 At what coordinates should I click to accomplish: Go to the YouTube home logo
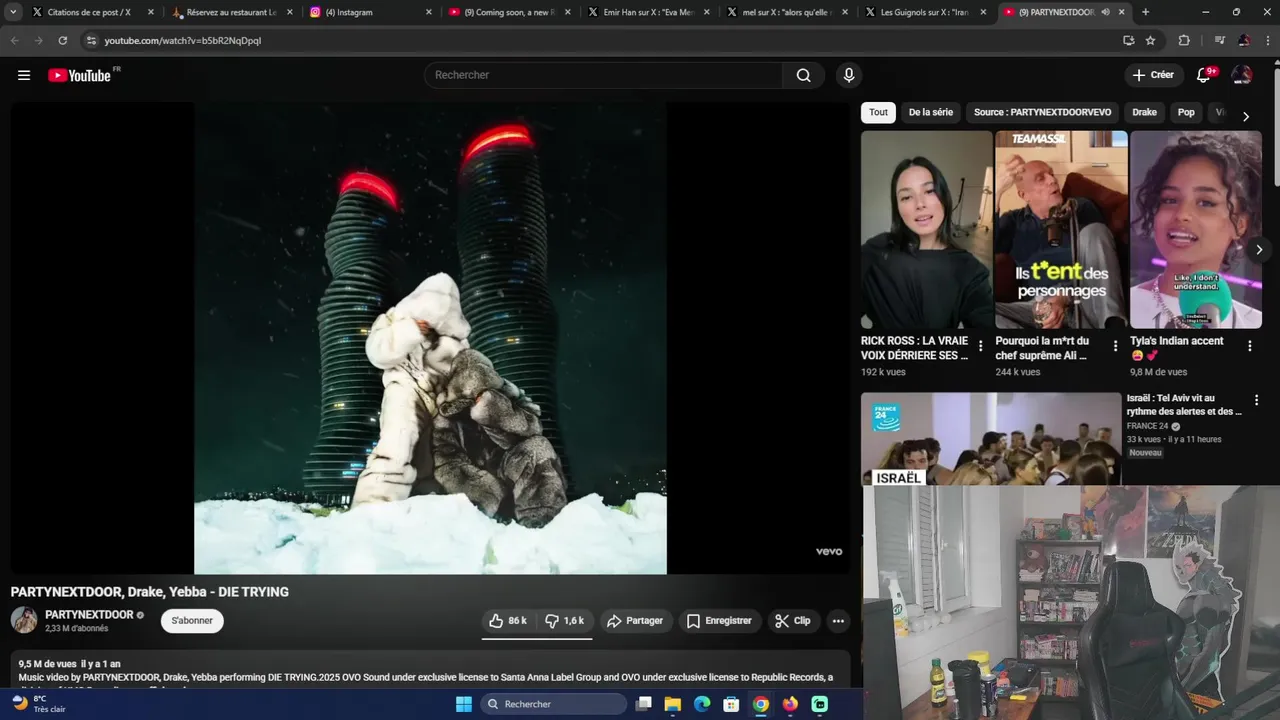point(81,75)
